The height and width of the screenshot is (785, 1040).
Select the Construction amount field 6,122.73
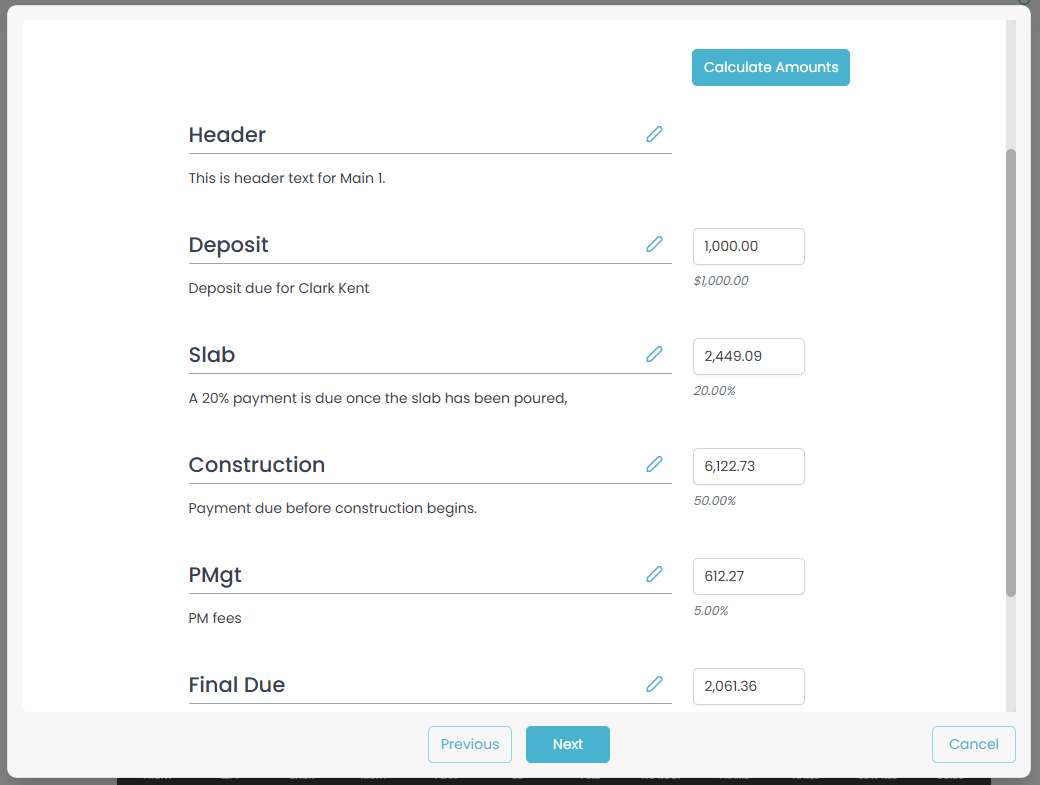748,466
